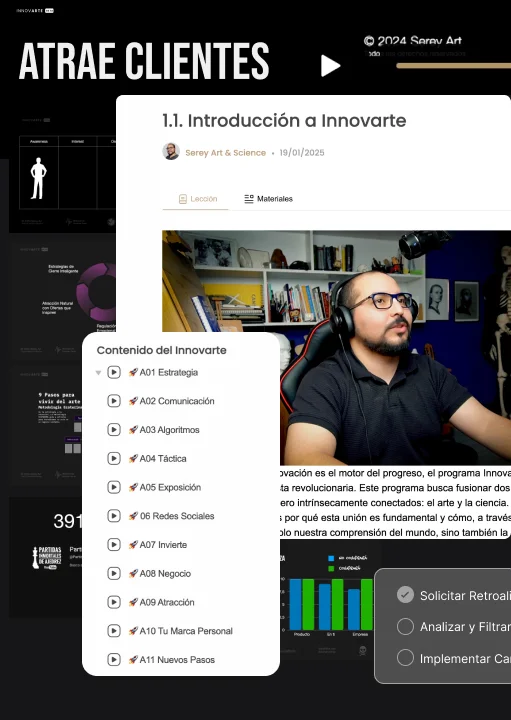Viewport: 511px width, 720px height.
Task: Click the Lección tab book icon
Action: pyautogui.click(x=182, y=199)
